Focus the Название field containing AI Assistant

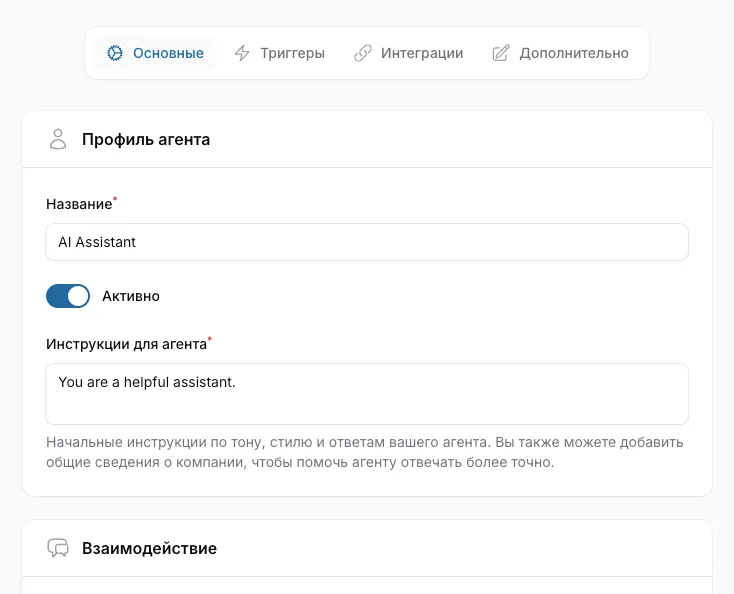[x=367, y=242]
